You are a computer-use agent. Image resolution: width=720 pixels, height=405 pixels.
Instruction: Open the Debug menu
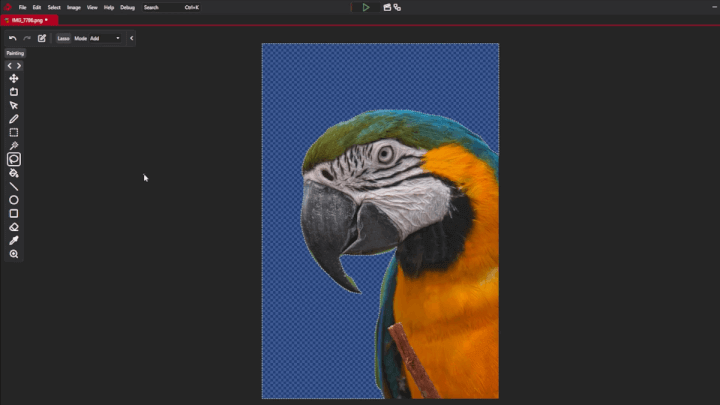tap(128, 7)
